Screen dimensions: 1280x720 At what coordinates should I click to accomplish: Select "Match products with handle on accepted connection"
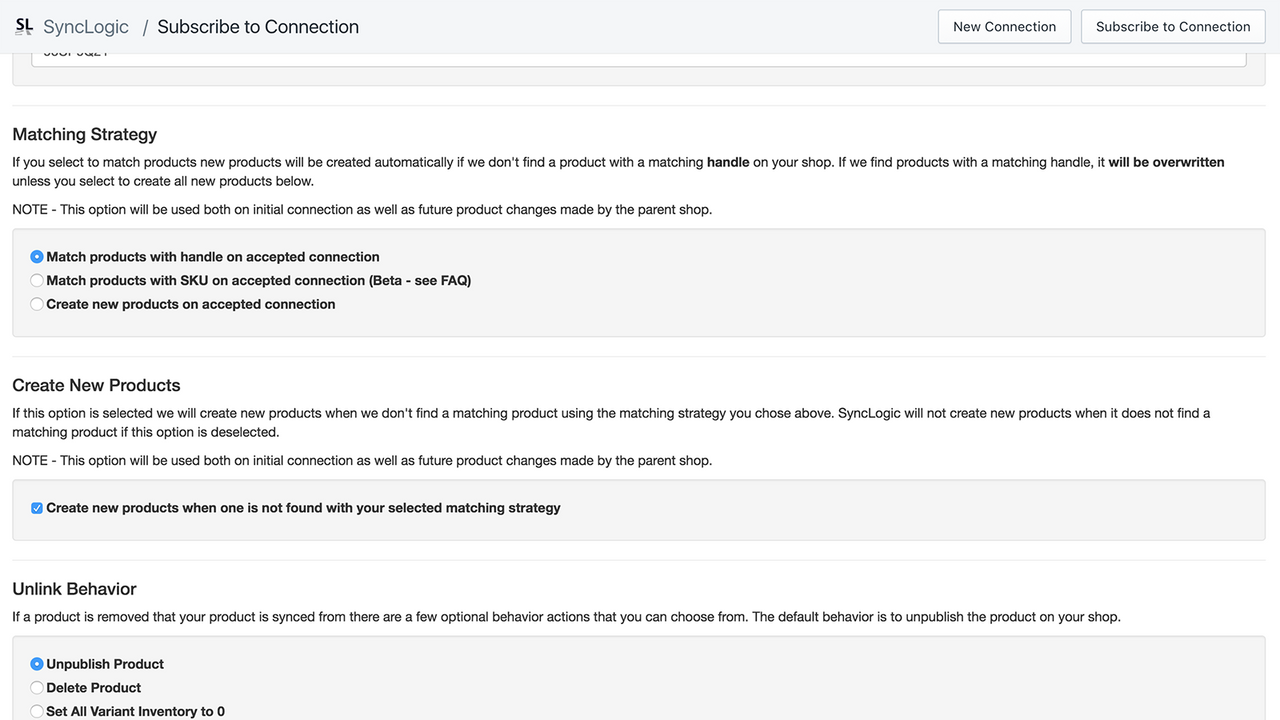[x=36, y=256]
